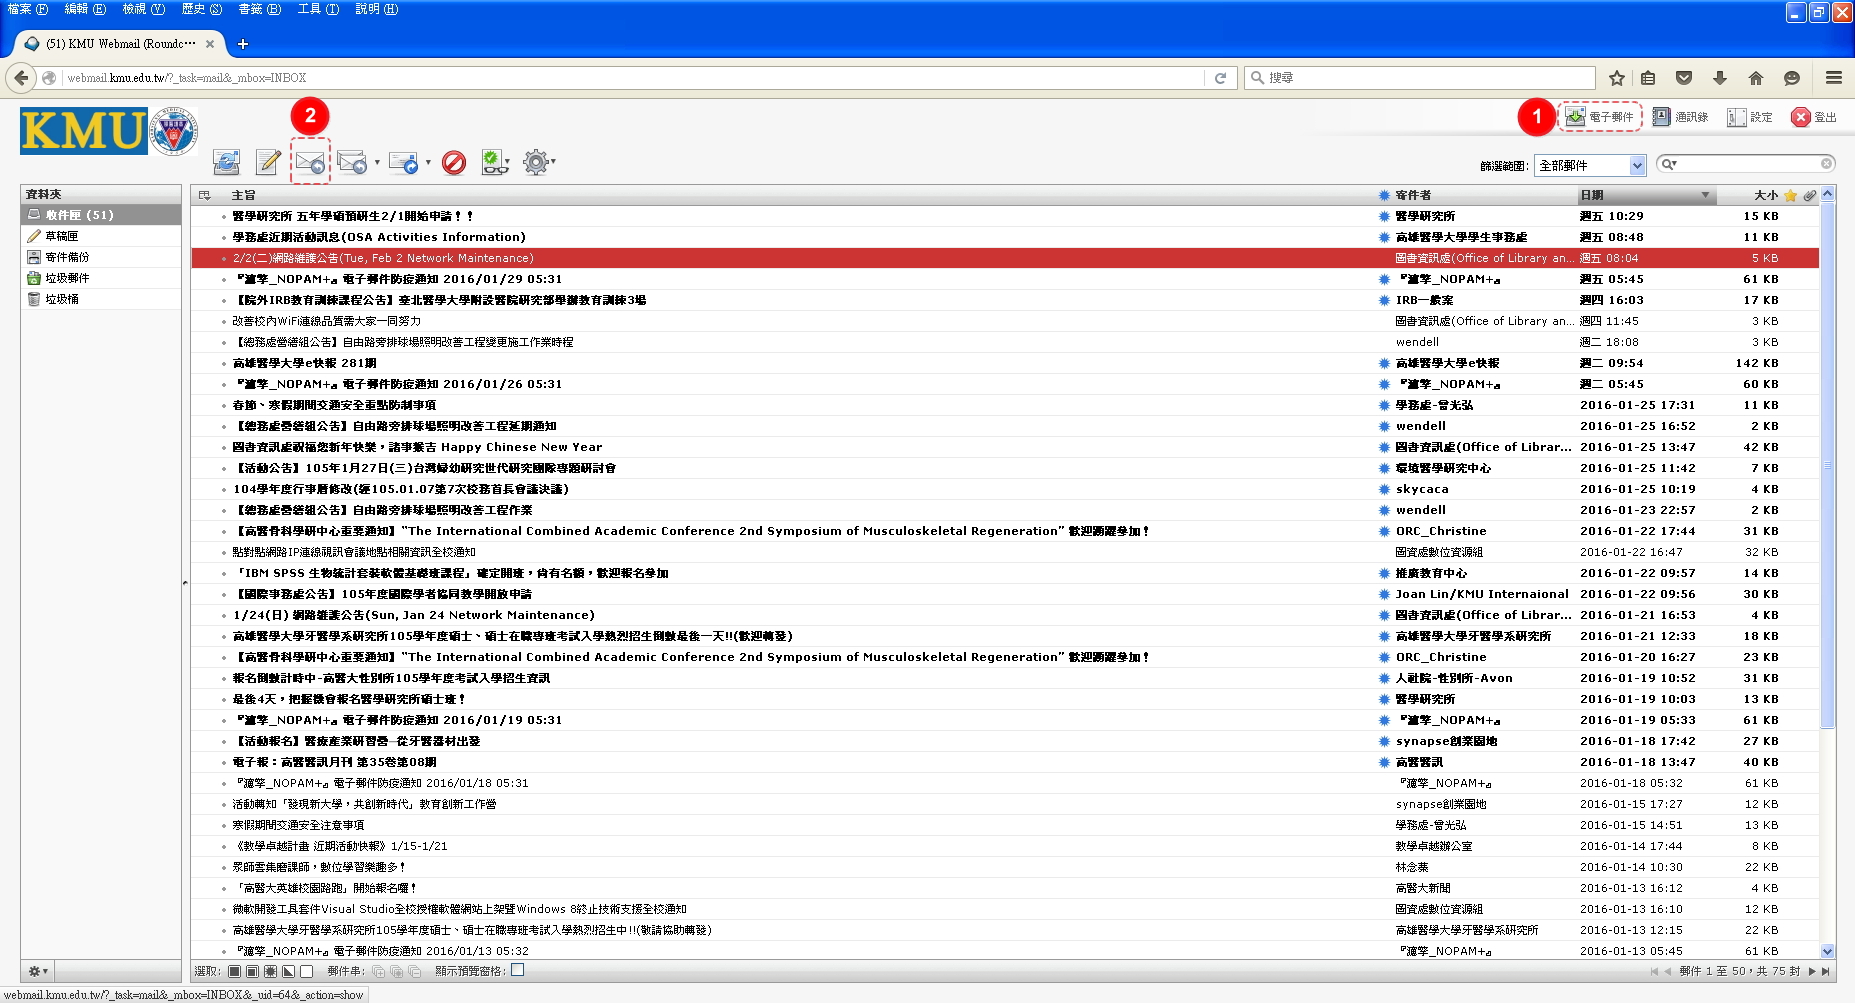The width and height of the screenshot is (1855, 1003).
Task: Open the 全部郵件 filter dropdown
Action: click(x=1590, y=165)
